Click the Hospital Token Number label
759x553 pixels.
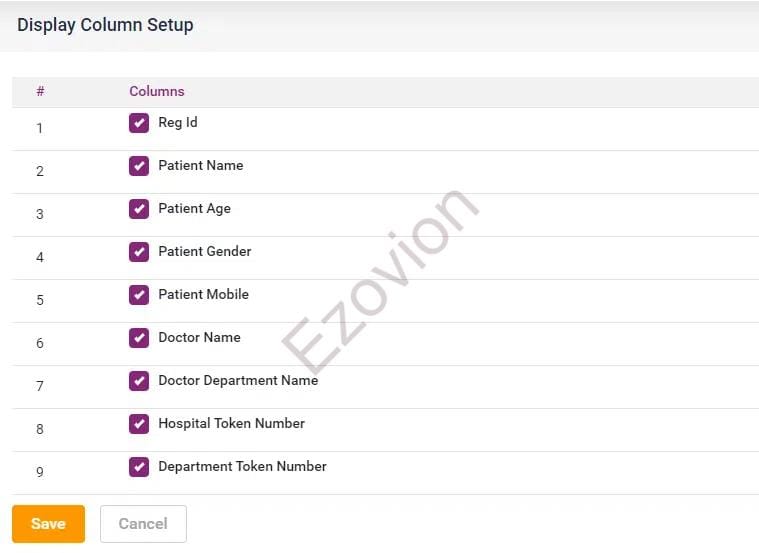click(x=231, y=424)
